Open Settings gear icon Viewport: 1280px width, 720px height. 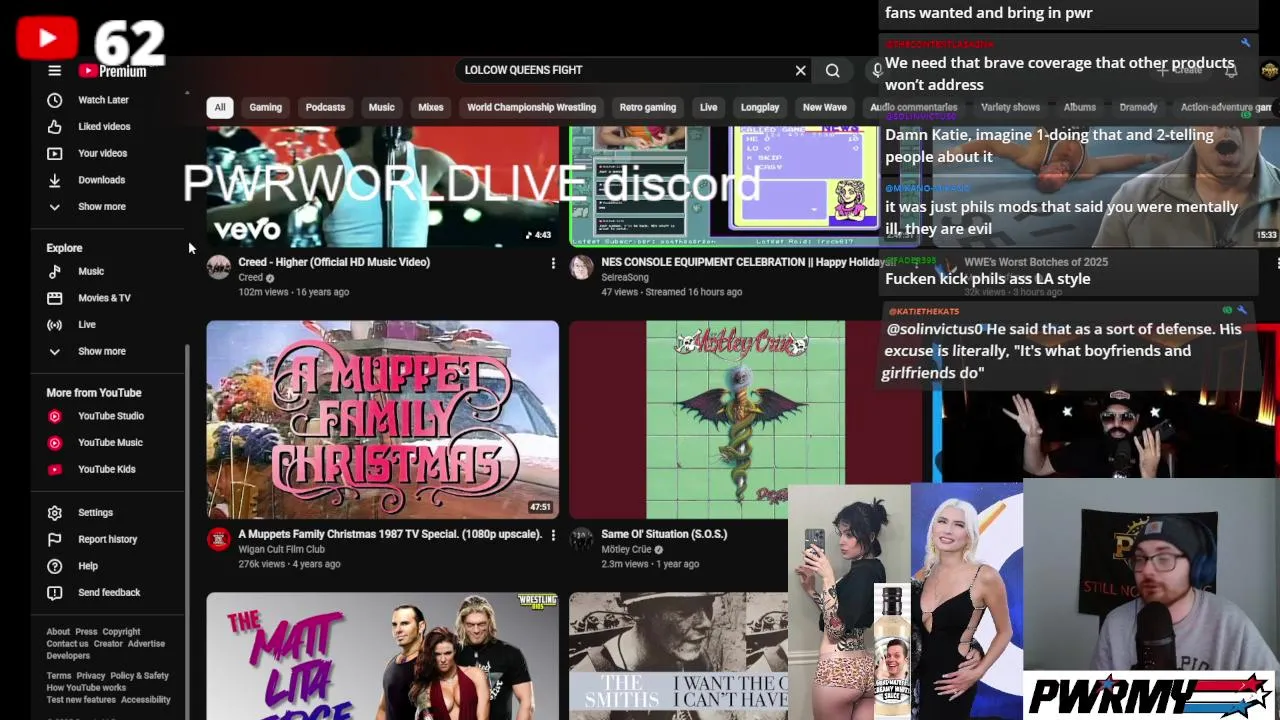55,513
